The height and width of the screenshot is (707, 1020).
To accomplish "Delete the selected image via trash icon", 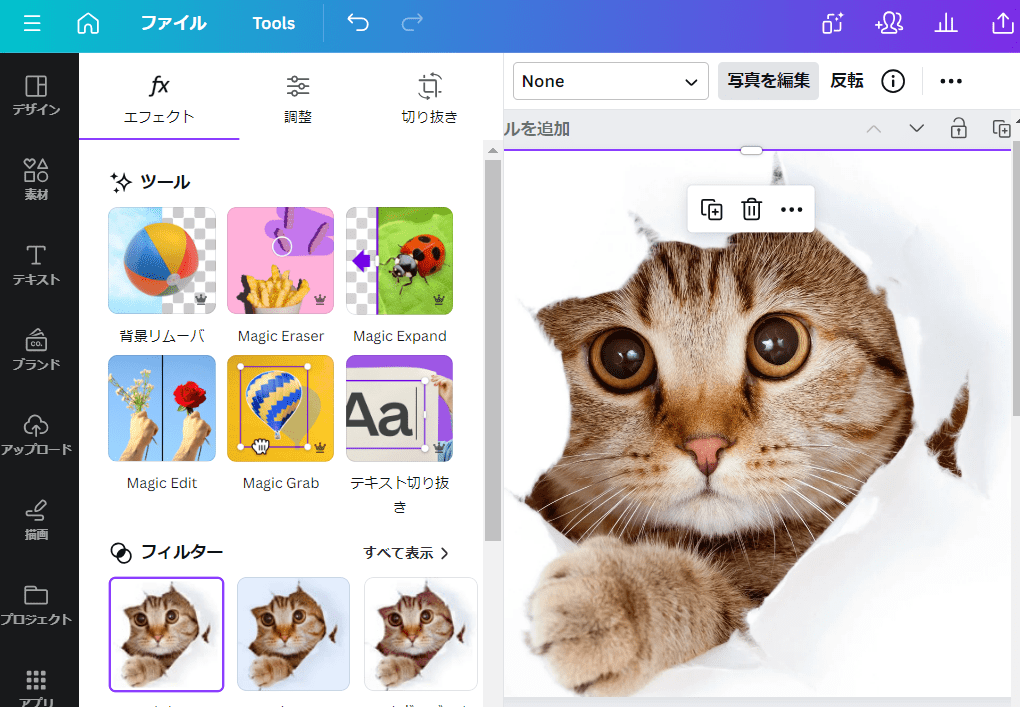I will click(x=751, y=209).
